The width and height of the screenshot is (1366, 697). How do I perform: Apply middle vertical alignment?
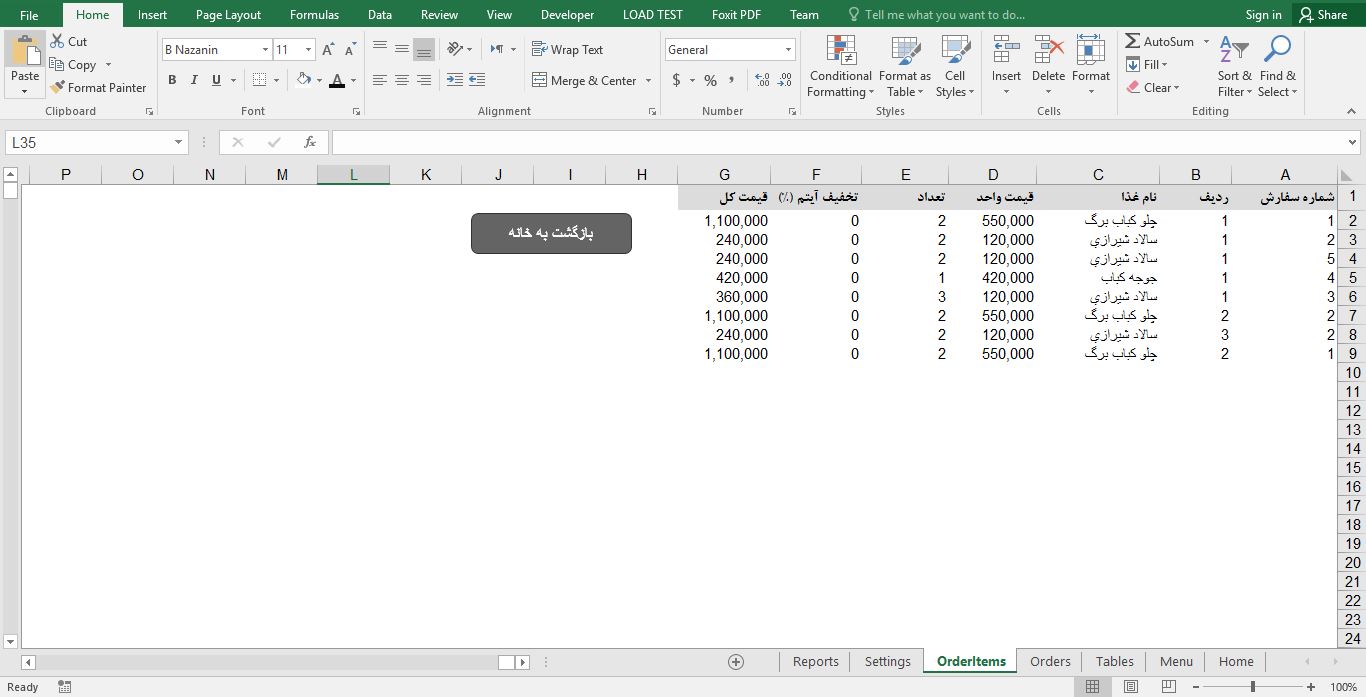402,49
